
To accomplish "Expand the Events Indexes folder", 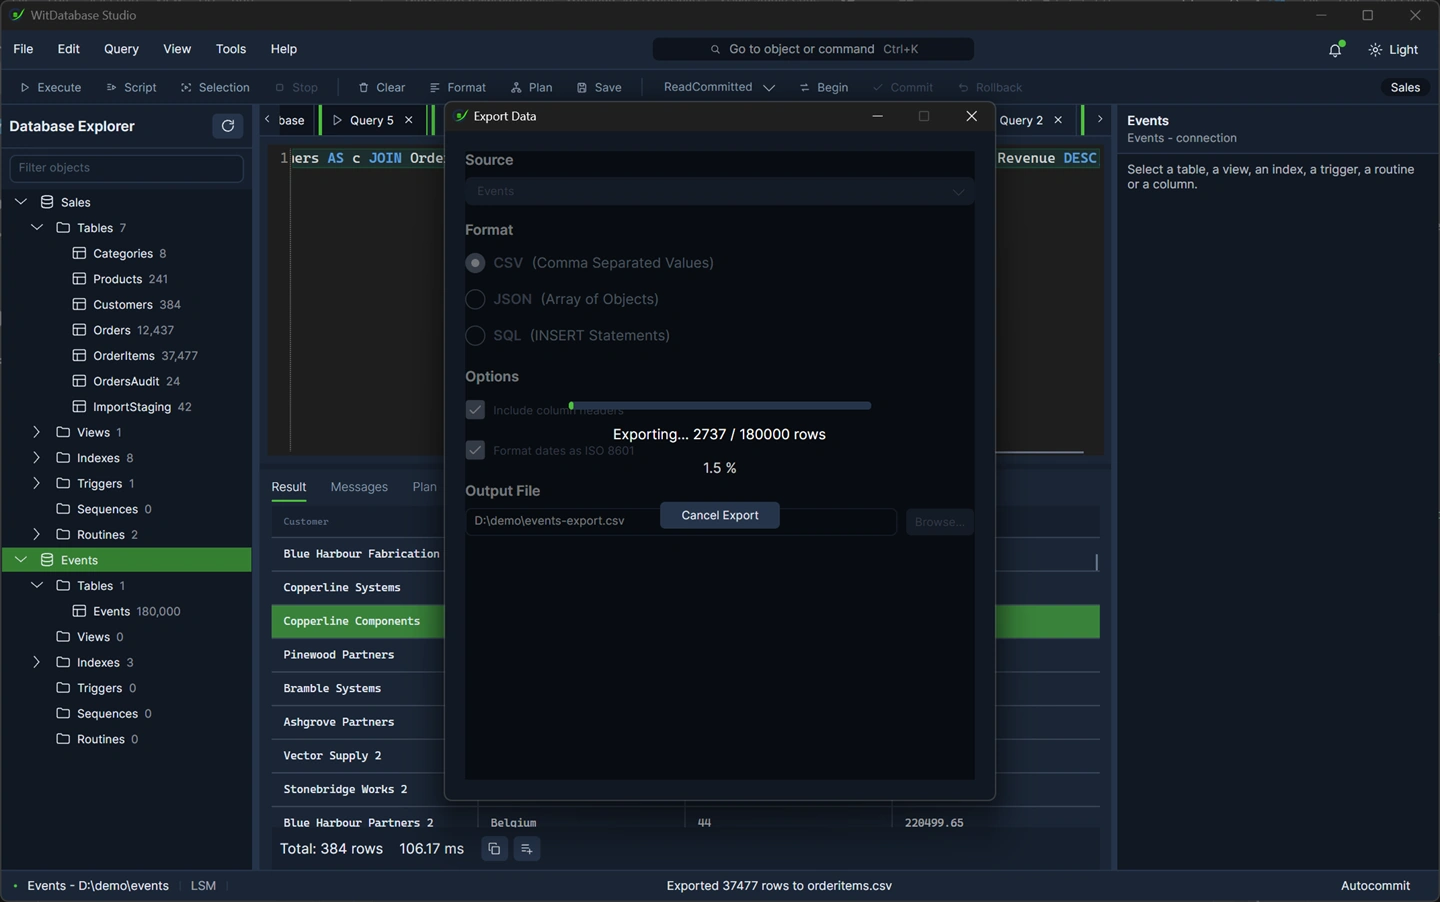I will [37, 662].
